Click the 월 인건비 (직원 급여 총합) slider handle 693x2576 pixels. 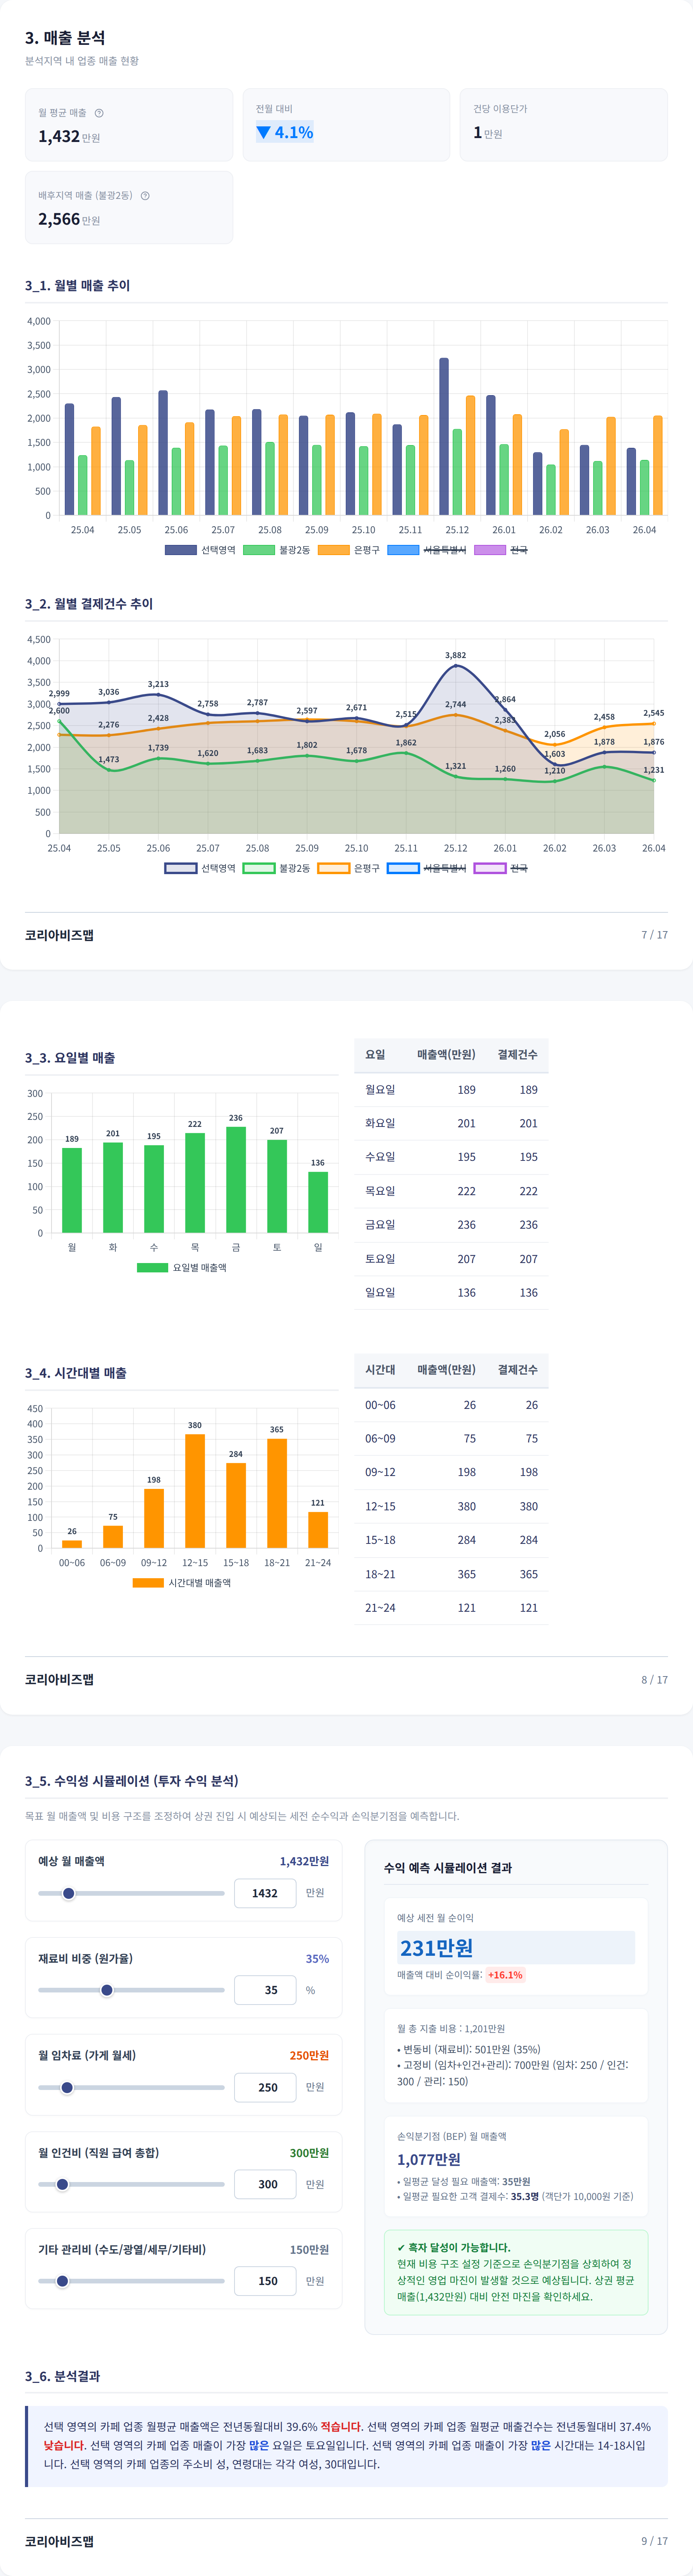[x=62, y=2184]
